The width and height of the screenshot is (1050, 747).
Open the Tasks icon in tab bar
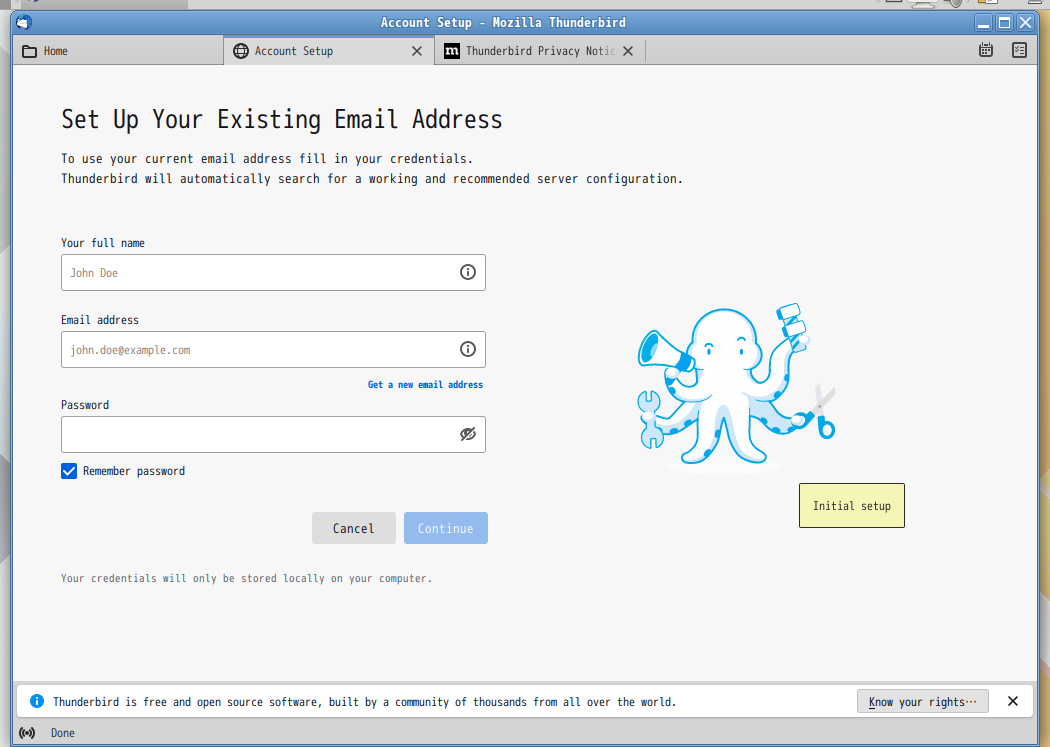pyautogui.click(x=1019, y=50)
